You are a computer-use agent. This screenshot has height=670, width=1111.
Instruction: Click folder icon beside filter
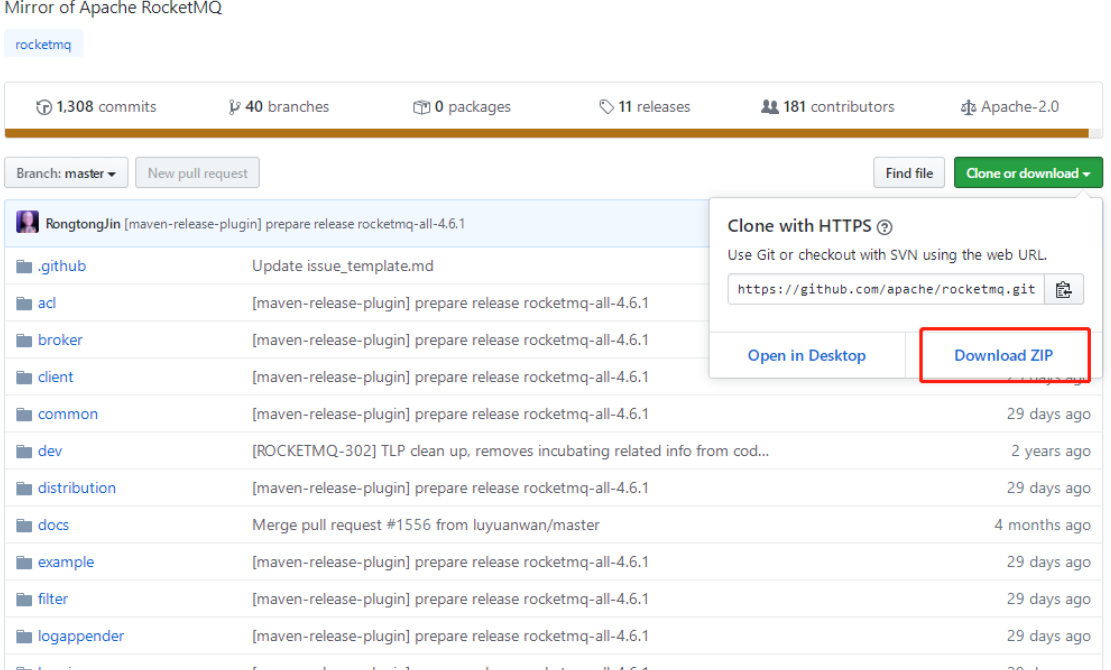point(24,599)
